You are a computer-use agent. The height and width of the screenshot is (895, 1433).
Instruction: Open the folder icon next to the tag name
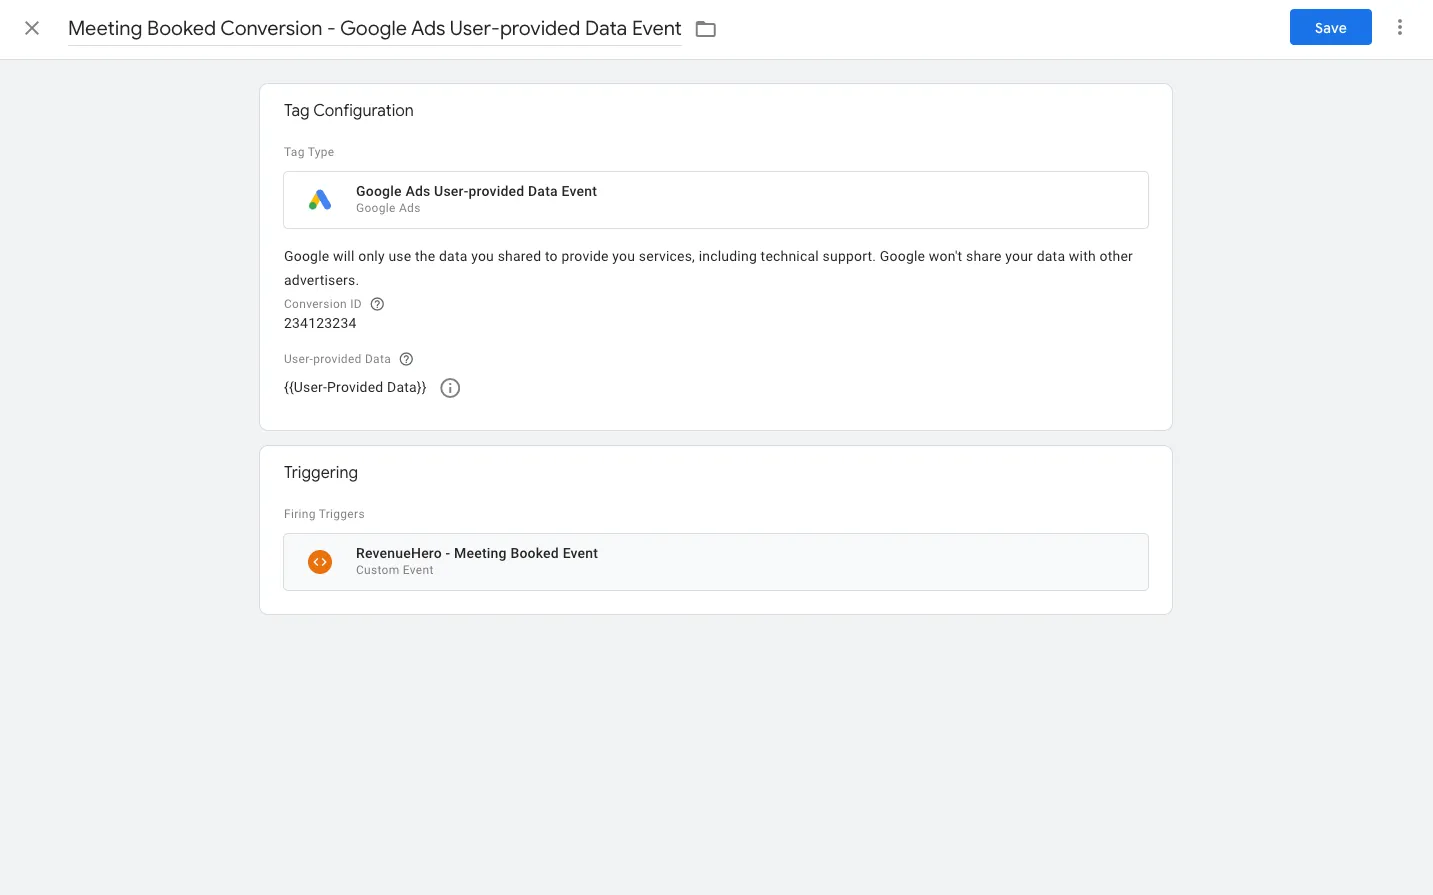point(706,29)
